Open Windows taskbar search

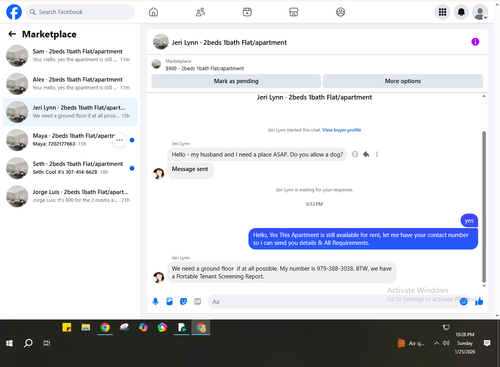pyautogui.click(x=28, y=343)
